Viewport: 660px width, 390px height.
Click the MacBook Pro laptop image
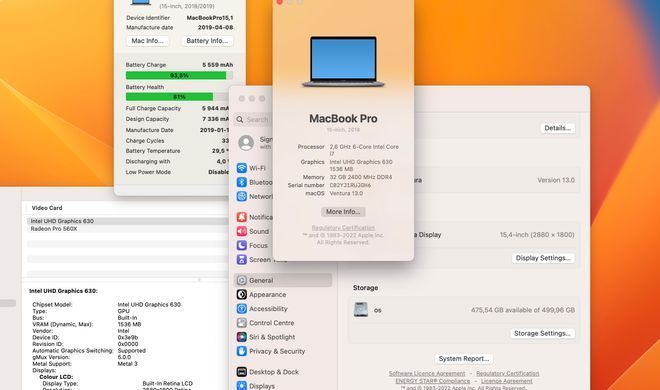tap(343, 62)
